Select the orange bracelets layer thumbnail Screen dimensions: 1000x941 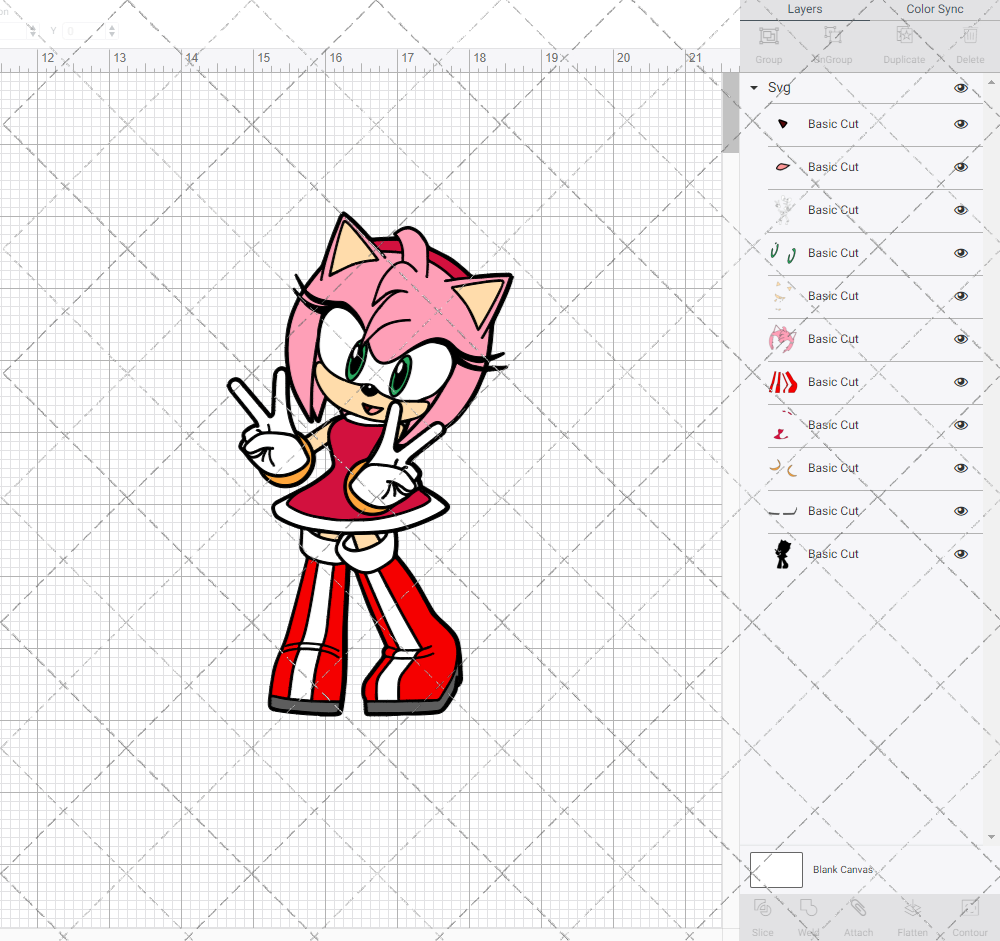[x=783, y=468]
